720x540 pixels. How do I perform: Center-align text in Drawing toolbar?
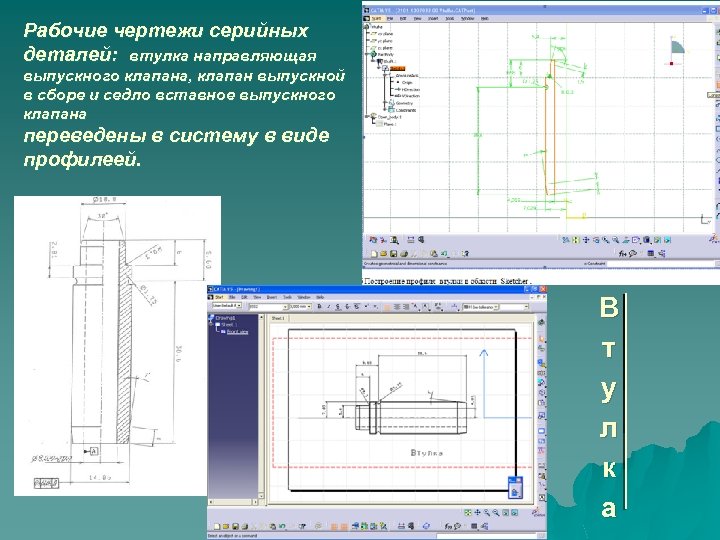click(x=397, y=307)
